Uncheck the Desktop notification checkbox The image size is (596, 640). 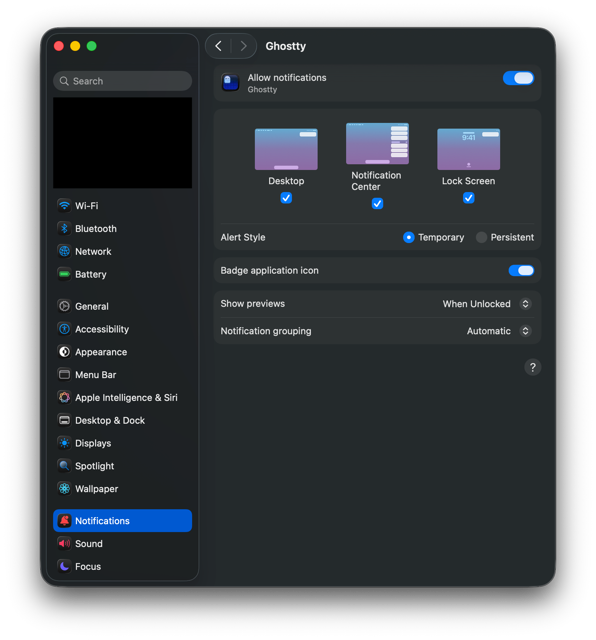point(286,198)
